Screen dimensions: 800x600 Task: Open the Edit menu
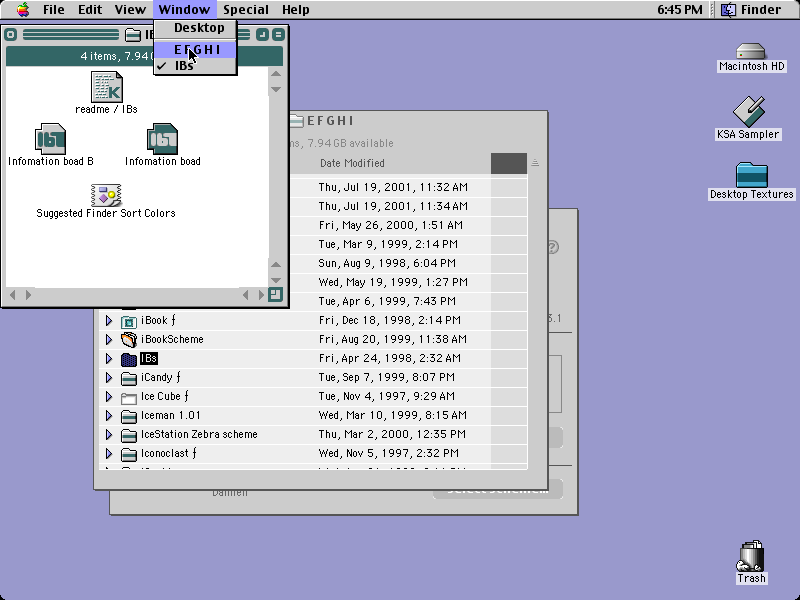(x=90, y=10)
